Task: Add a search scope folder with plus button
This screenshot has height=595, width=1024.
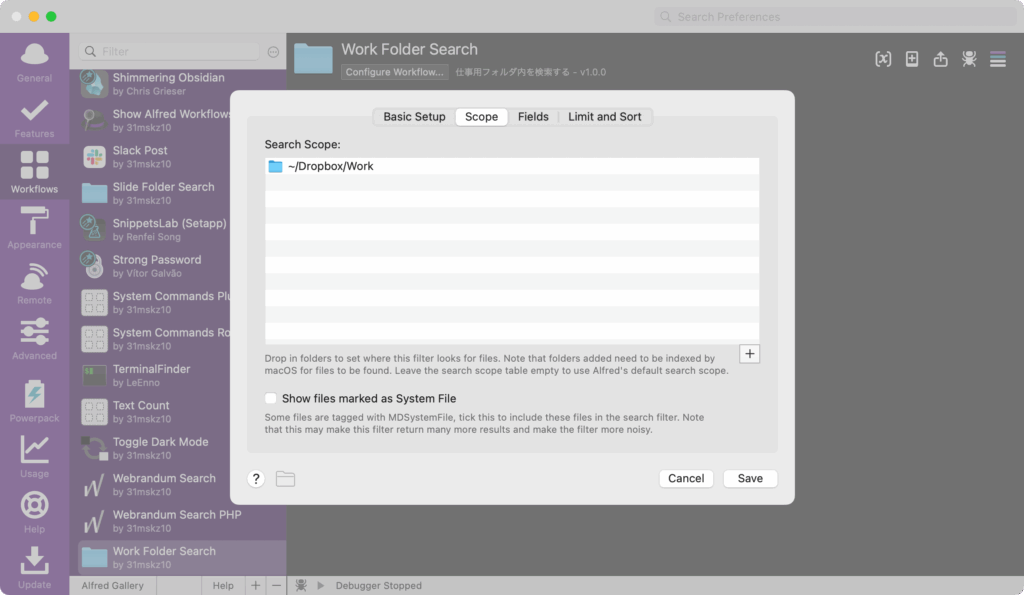Action: coord(750,353)
